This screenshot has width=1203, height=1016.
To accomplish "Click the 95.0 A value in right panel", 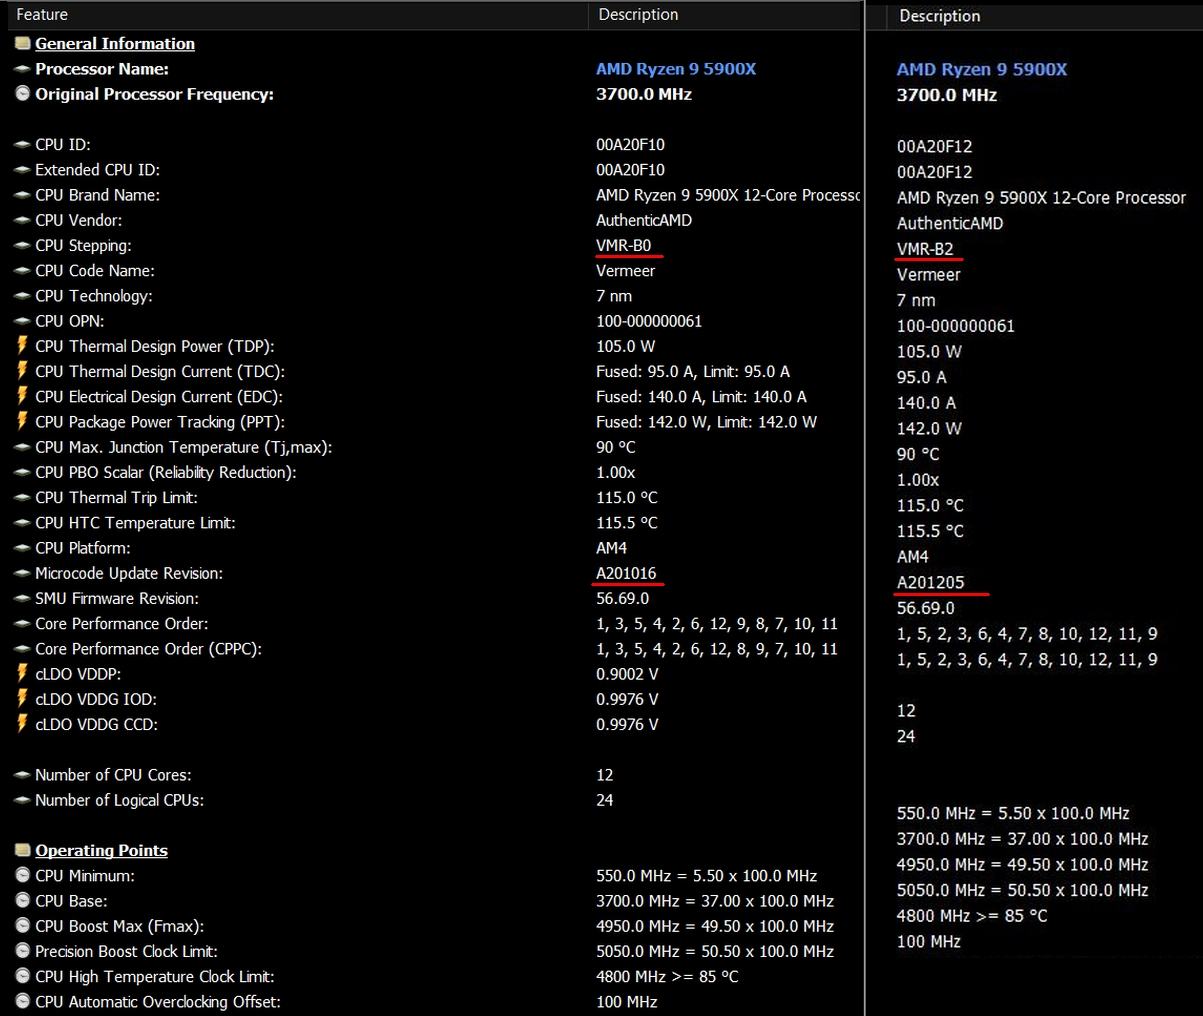I will click(x=921, y=377).
